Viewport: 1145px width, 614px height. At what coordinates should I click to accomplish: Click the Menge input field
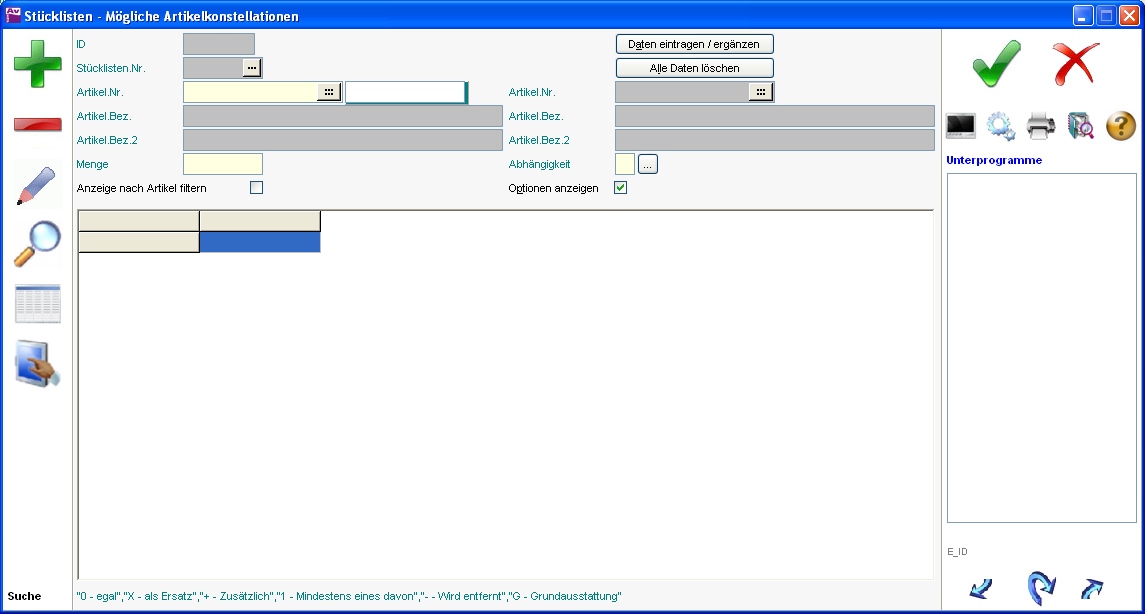[x=222, y=164]
